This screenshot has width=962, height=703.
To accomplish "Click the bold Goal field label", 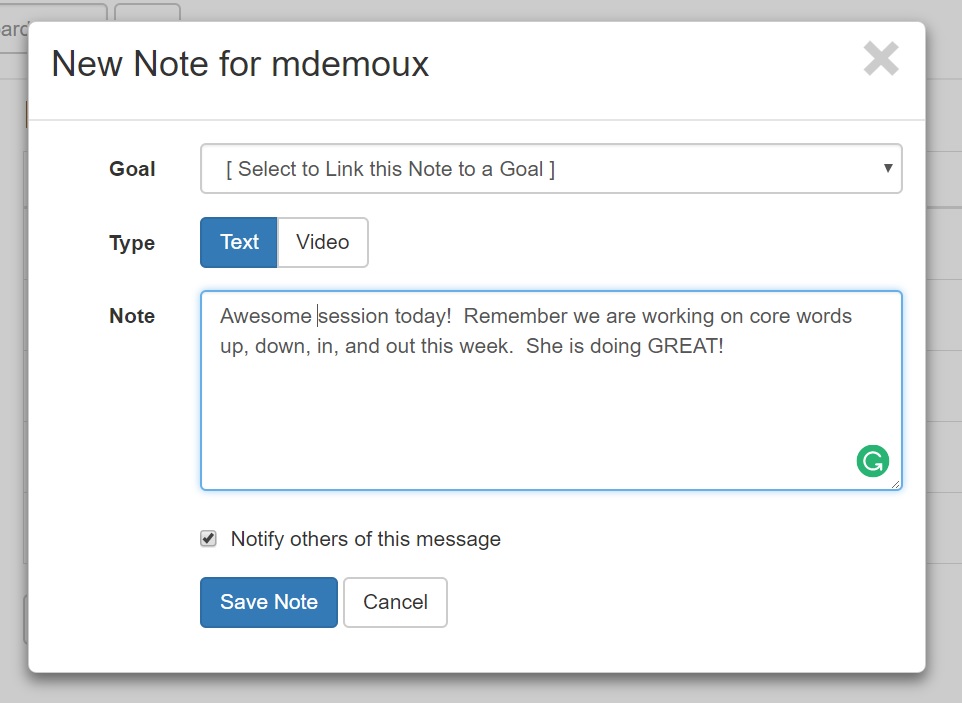I will coord(132,169).
